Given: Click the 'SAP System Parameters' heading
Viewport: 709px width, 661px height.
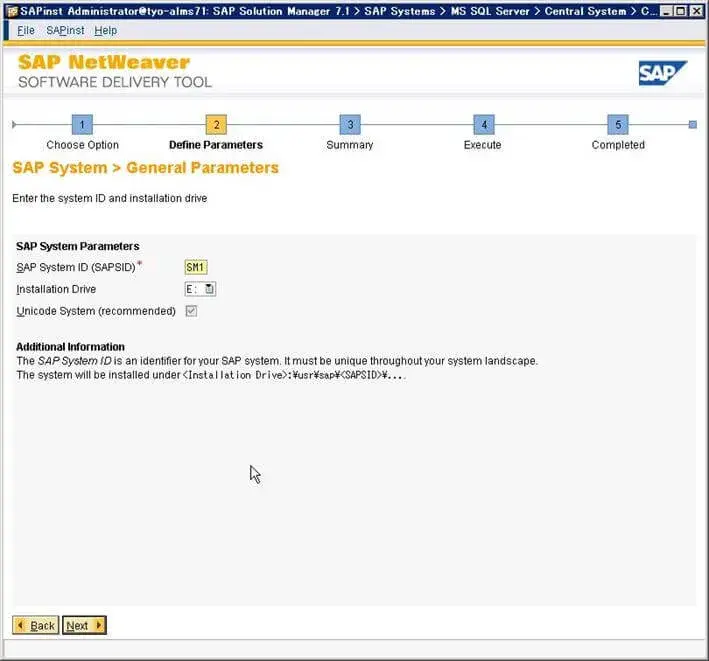Looking at the screenshot, I should 78,246.
